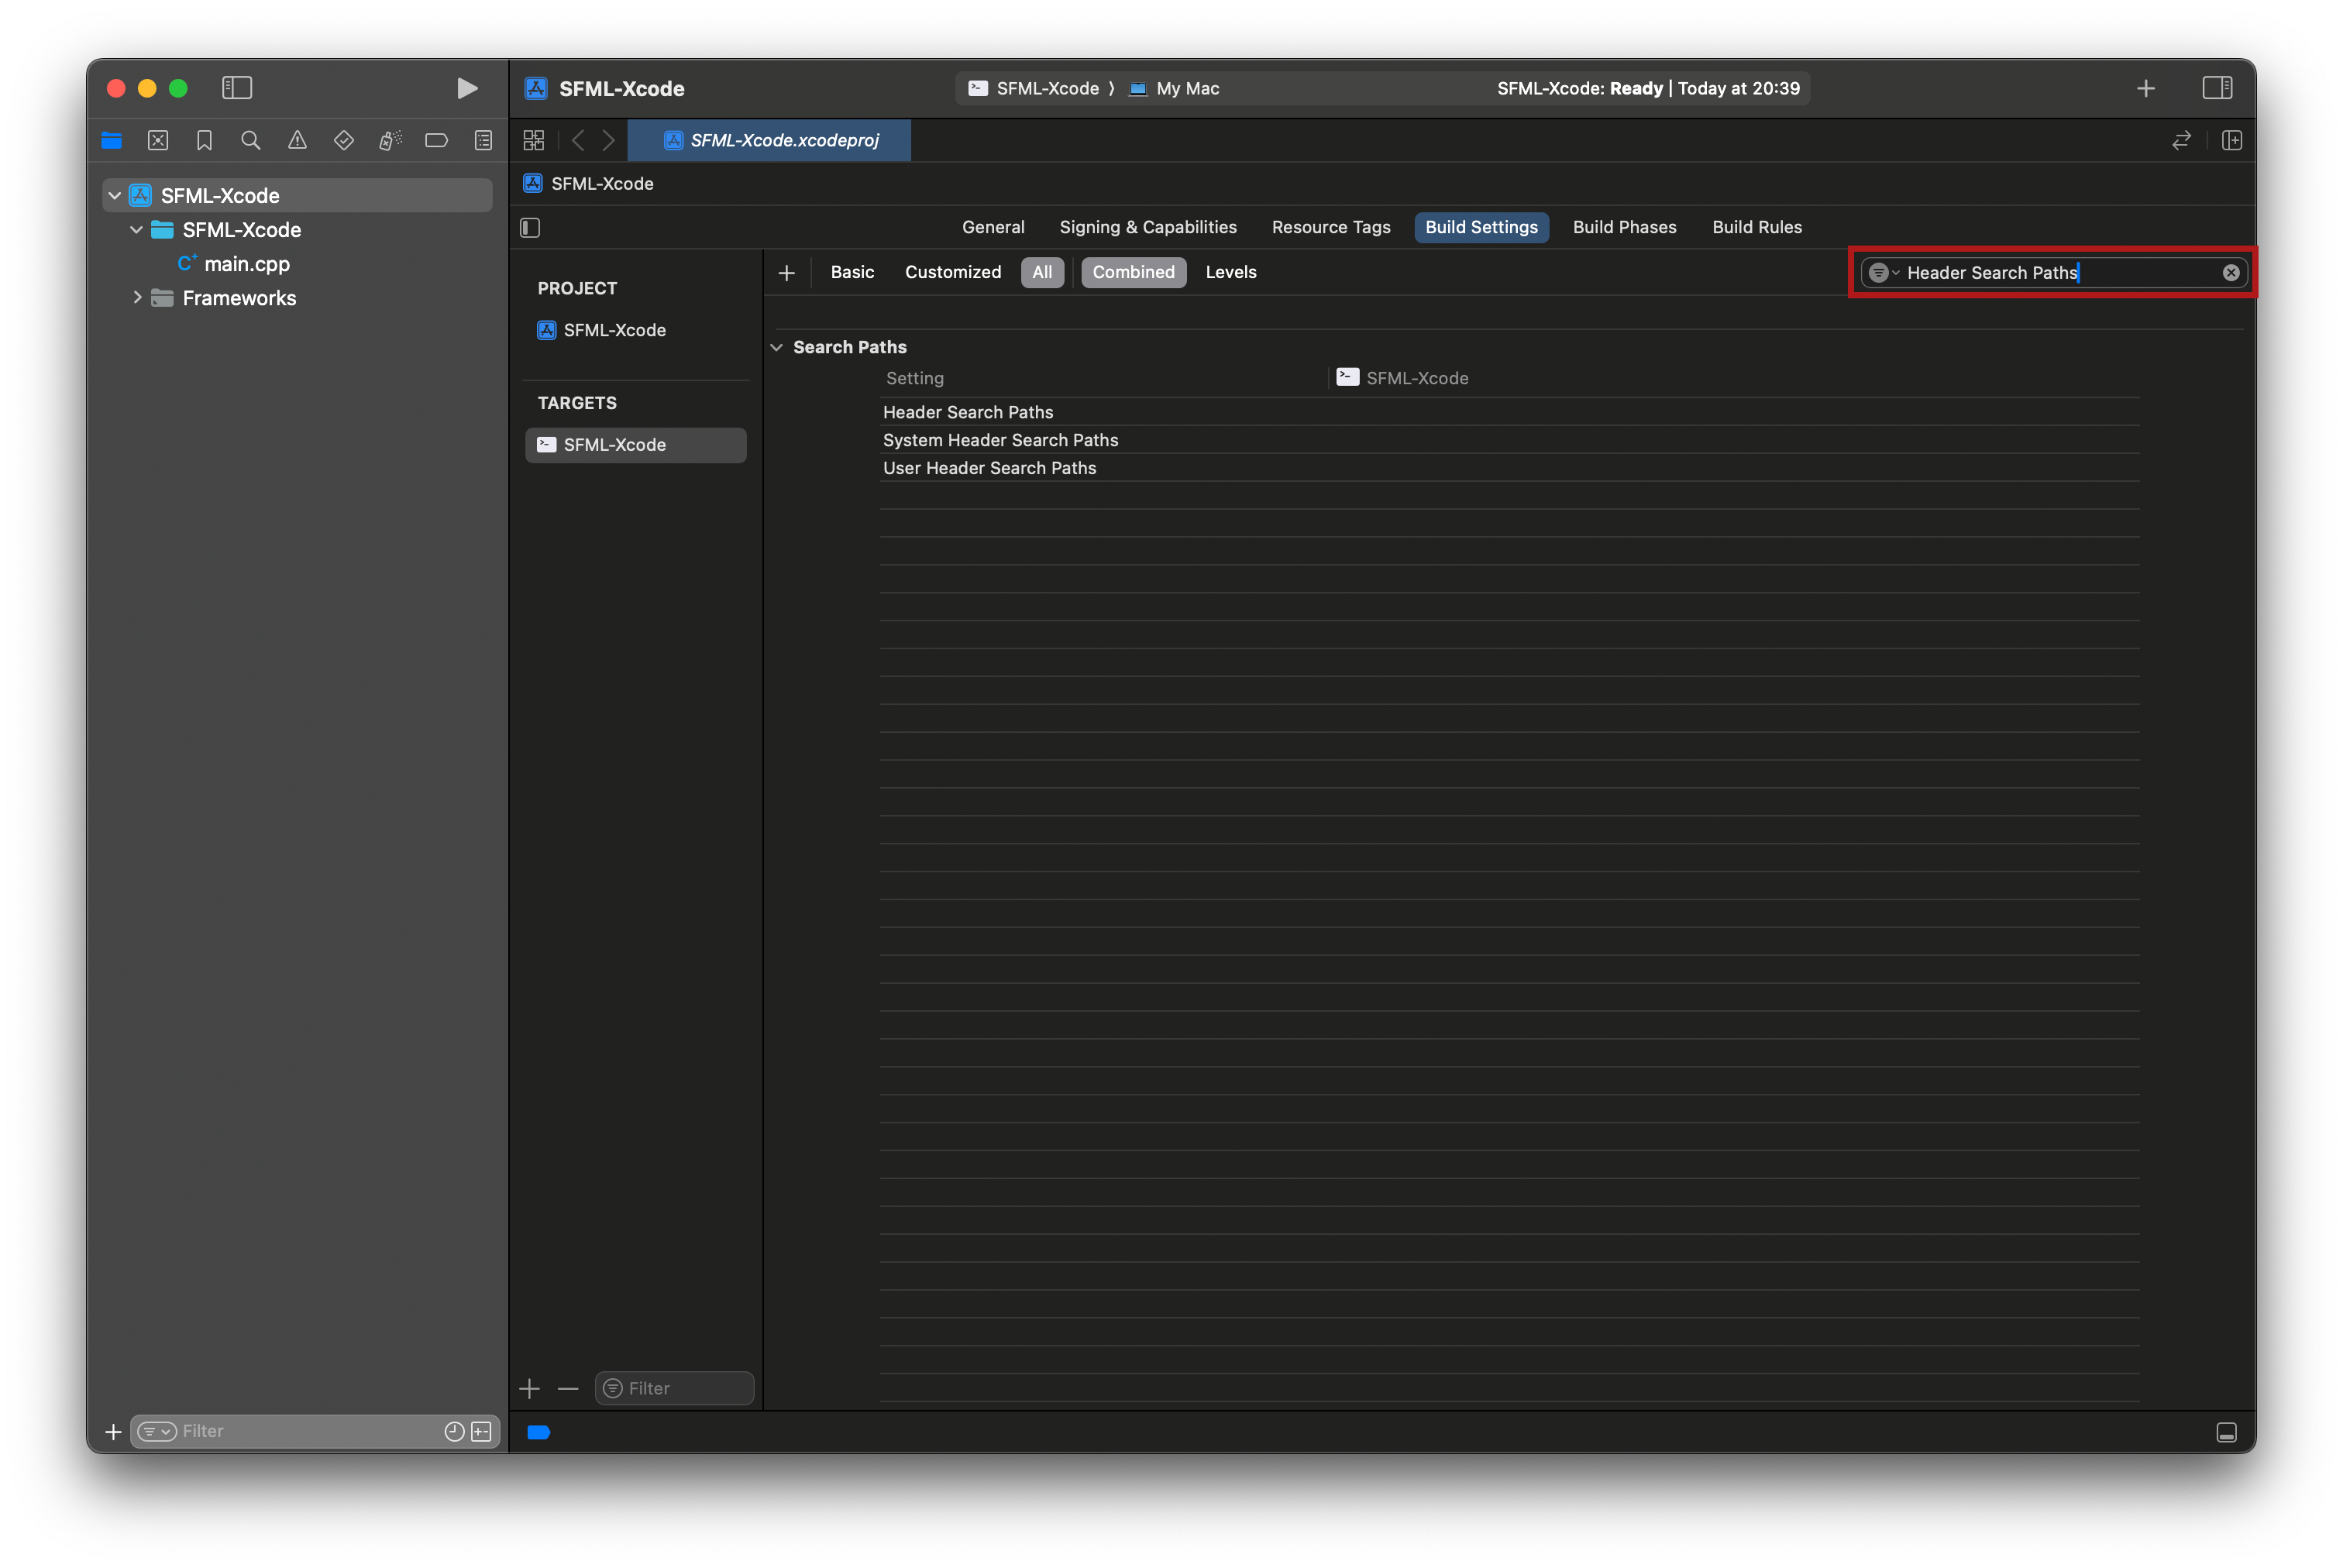Open the Source Control navigator
Image resolution: width=2343 pixels, height=1568 pixels.
coord(158,141)
